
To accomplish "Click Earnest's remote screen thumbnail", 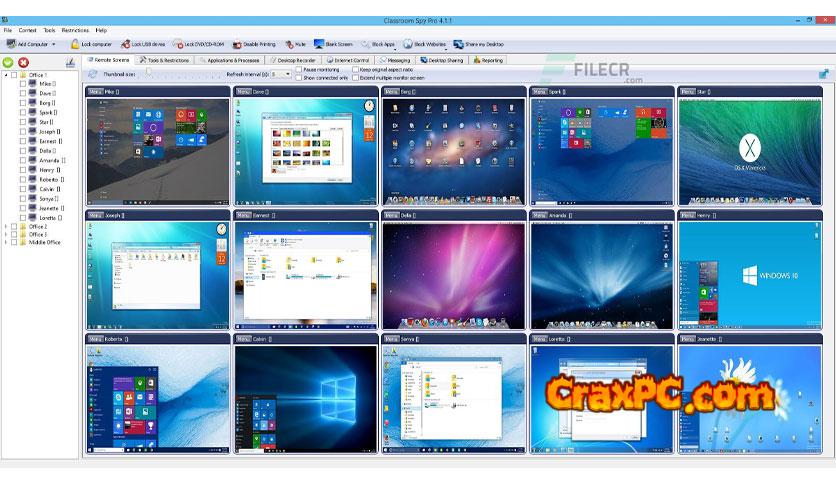I will point(306,276).
